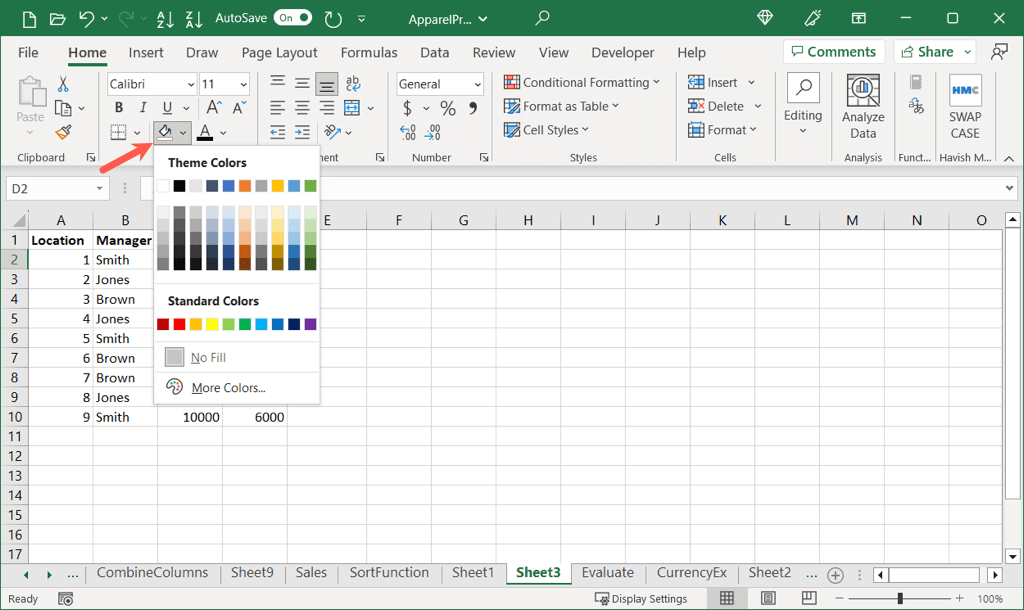Switch to the Page Layout ribbon tab

[x=279, y=52]
